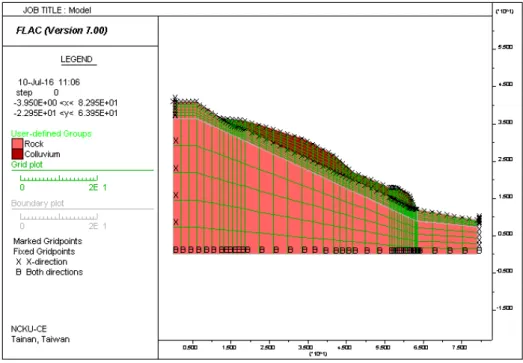Select the User-defined Groups label
The width and height of the screenshot is (523, 363).
point(51,134)
